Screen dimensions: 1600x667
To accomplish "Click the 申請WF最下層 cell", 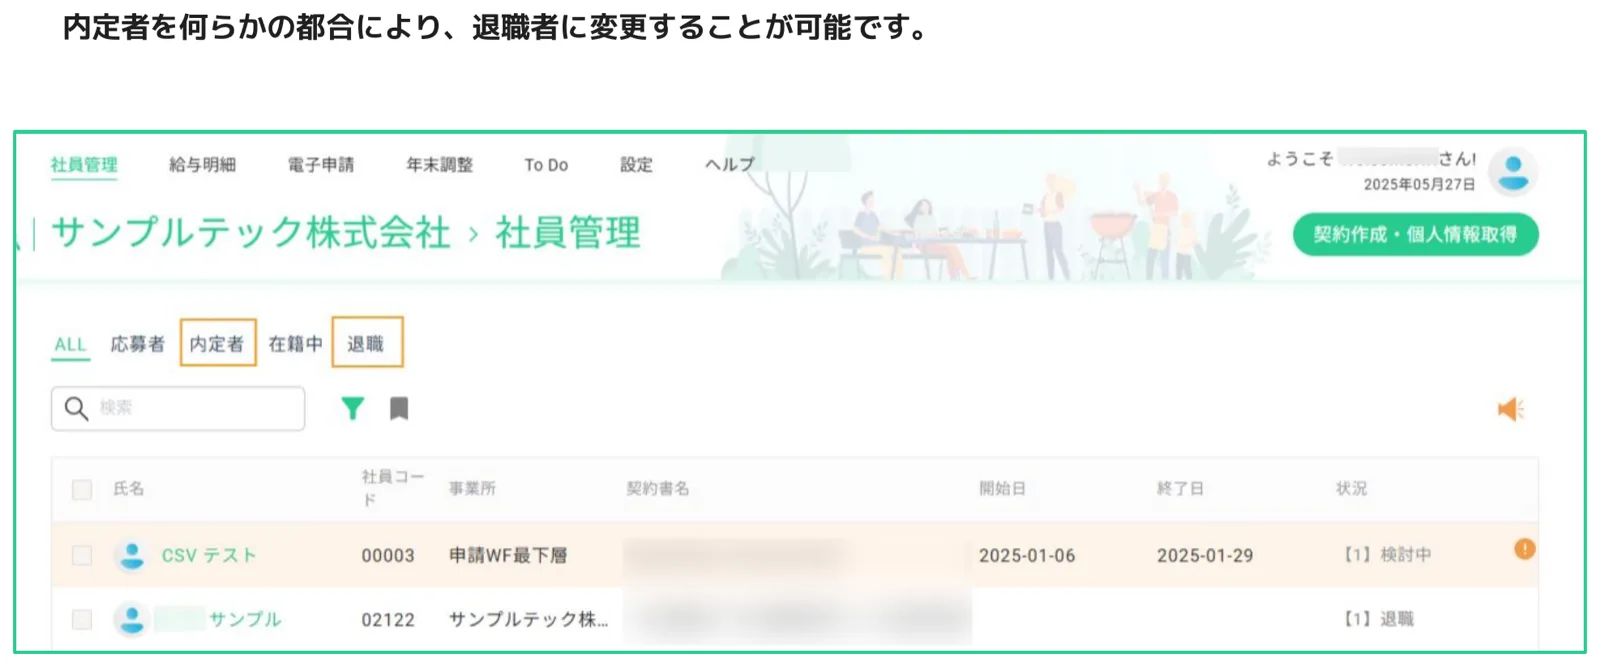I will click(508, 555).
